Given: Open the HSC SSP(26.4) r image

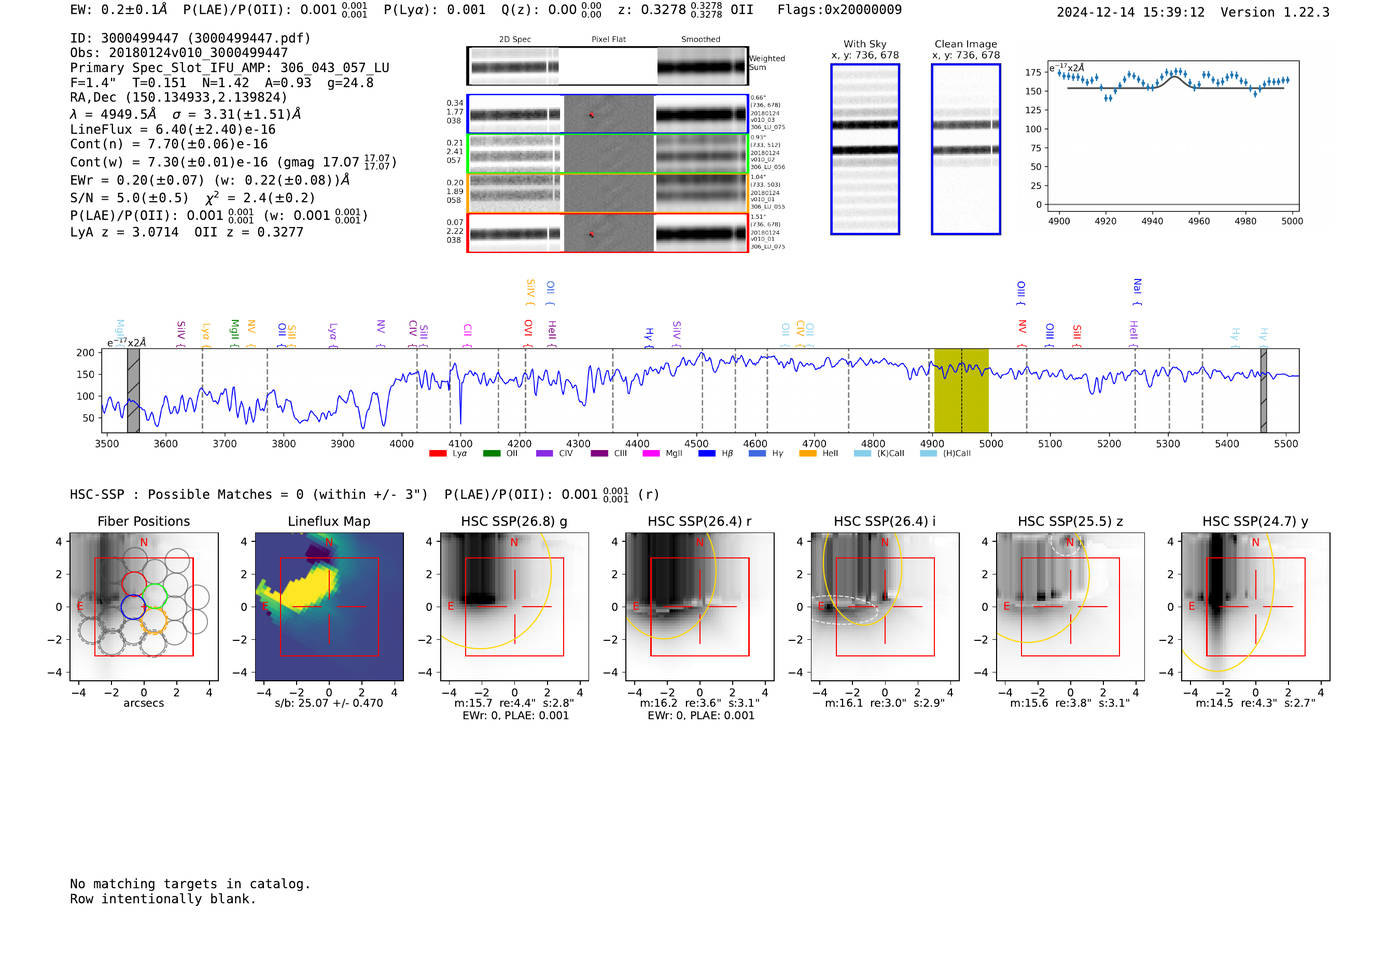Looking at the screenshot, I should click(x=700, y=606).
